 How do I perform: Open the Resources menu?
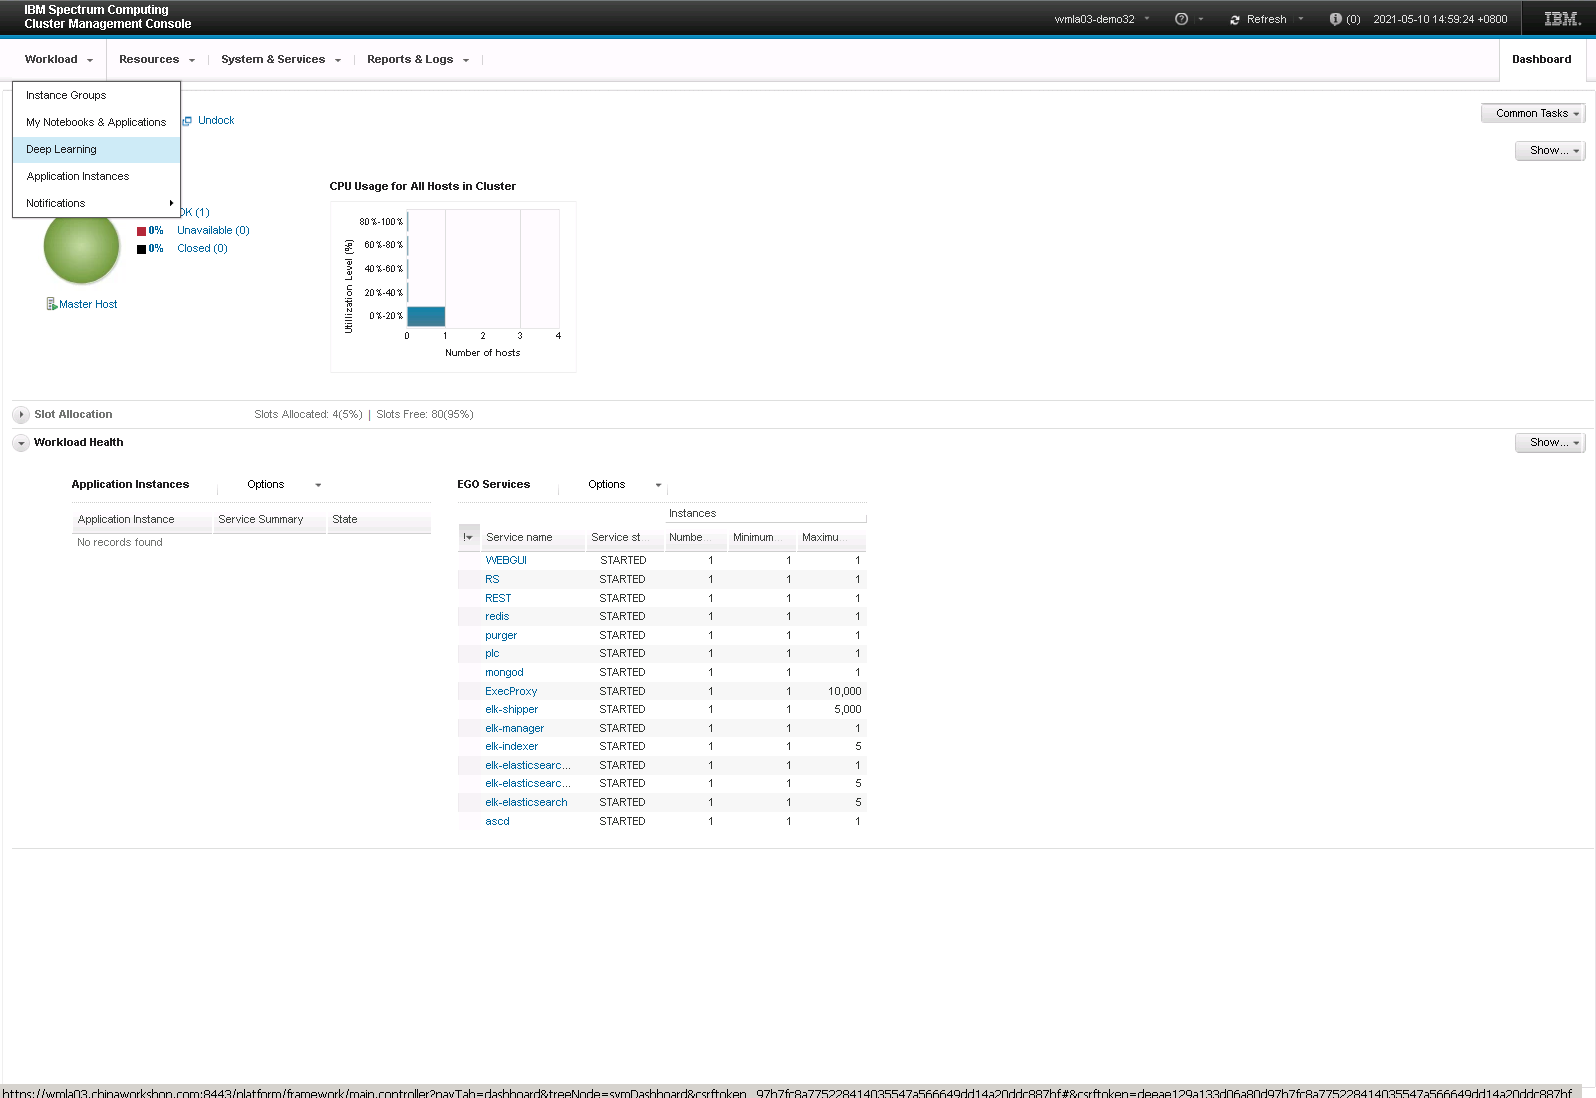point(157,59)
